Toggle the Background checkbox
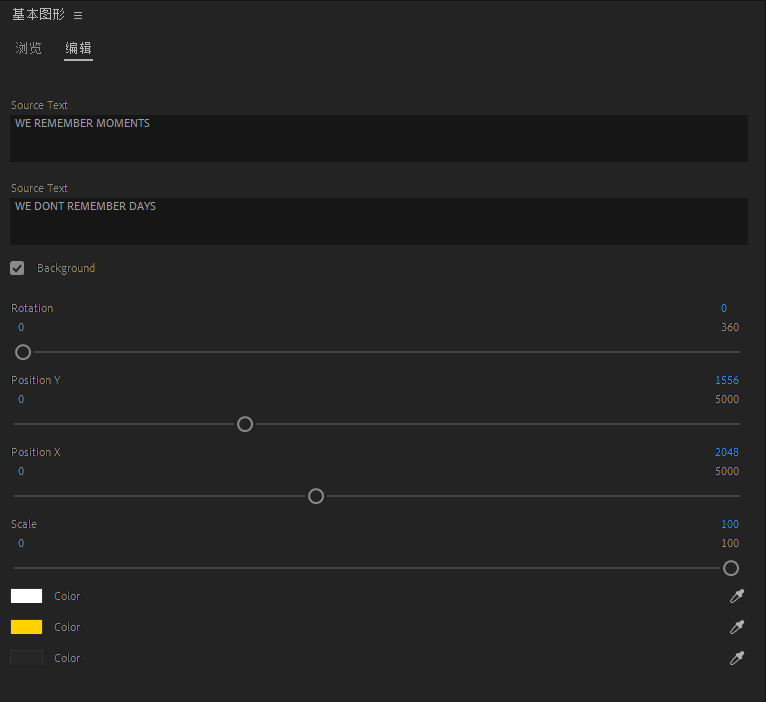Image resolution: width=766 pixels, height=702 pixels. click(x=17, y=268)
